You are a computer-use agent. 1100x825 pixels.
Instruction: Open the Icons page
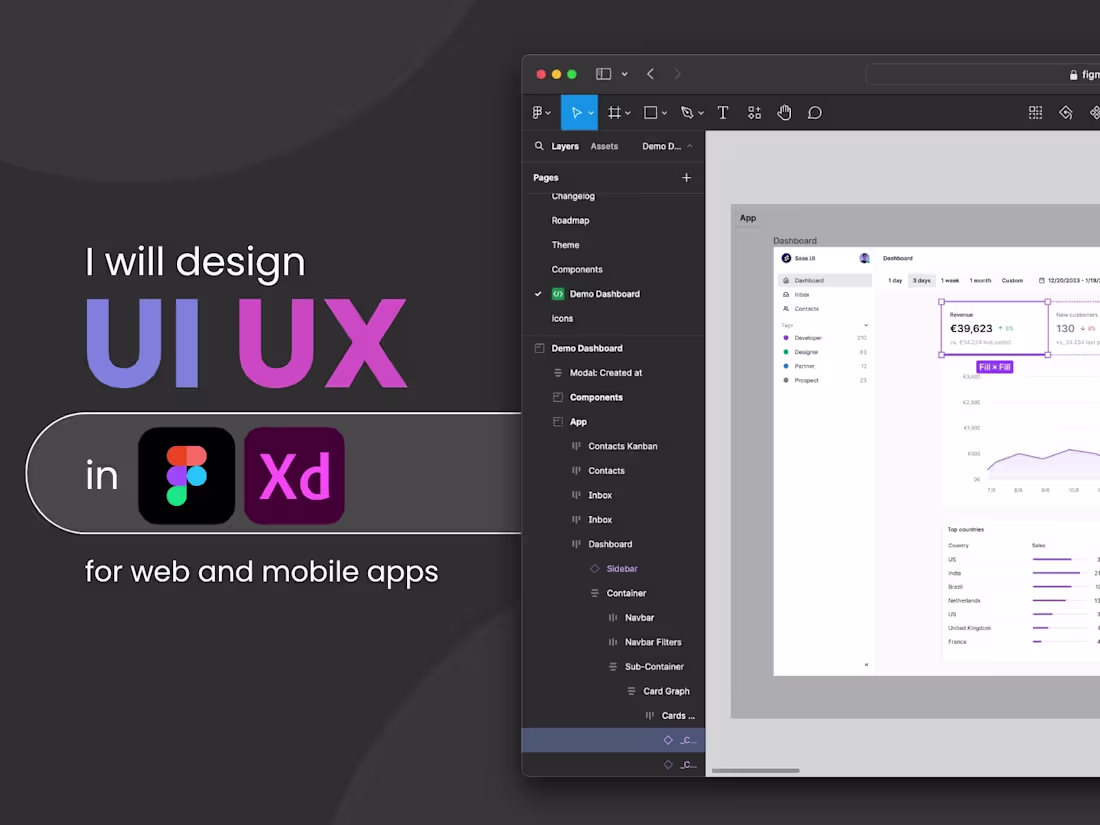coord(562,318)
